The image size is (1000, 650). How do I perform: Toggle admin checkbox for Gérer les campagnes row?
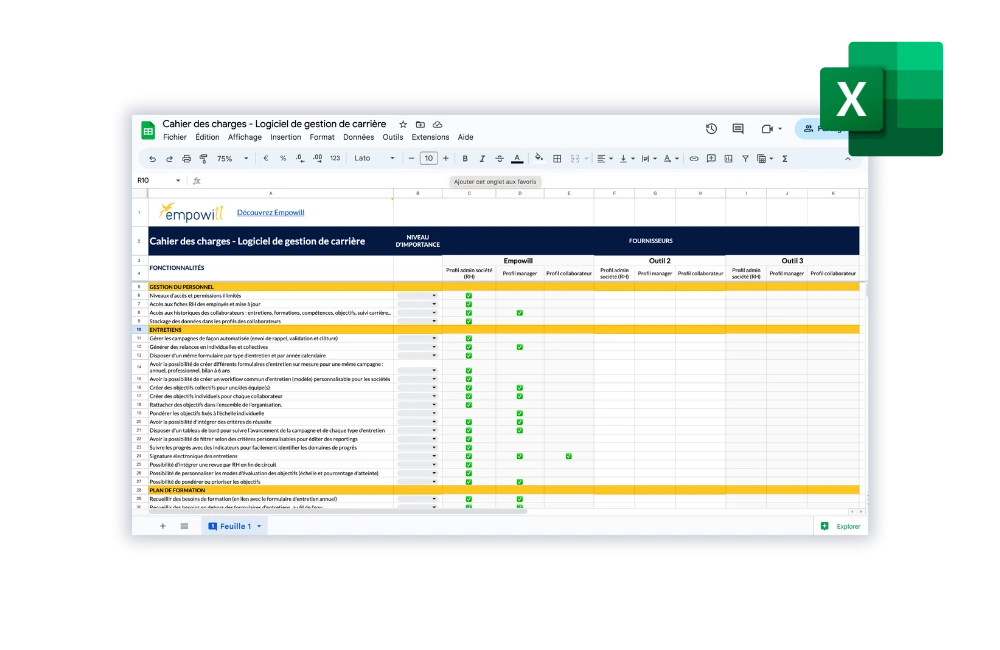[x=469, y=339]
